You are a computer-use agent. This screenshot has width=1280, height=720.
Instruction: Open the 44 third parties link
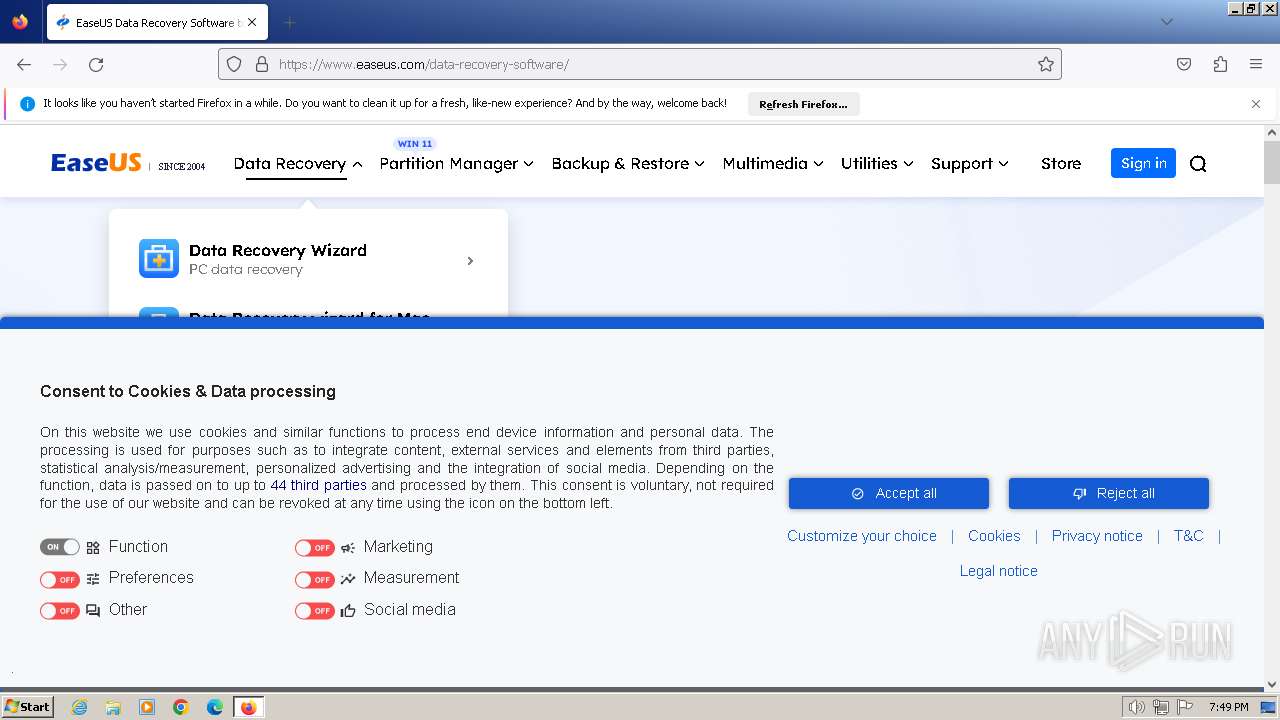(318, 485)
